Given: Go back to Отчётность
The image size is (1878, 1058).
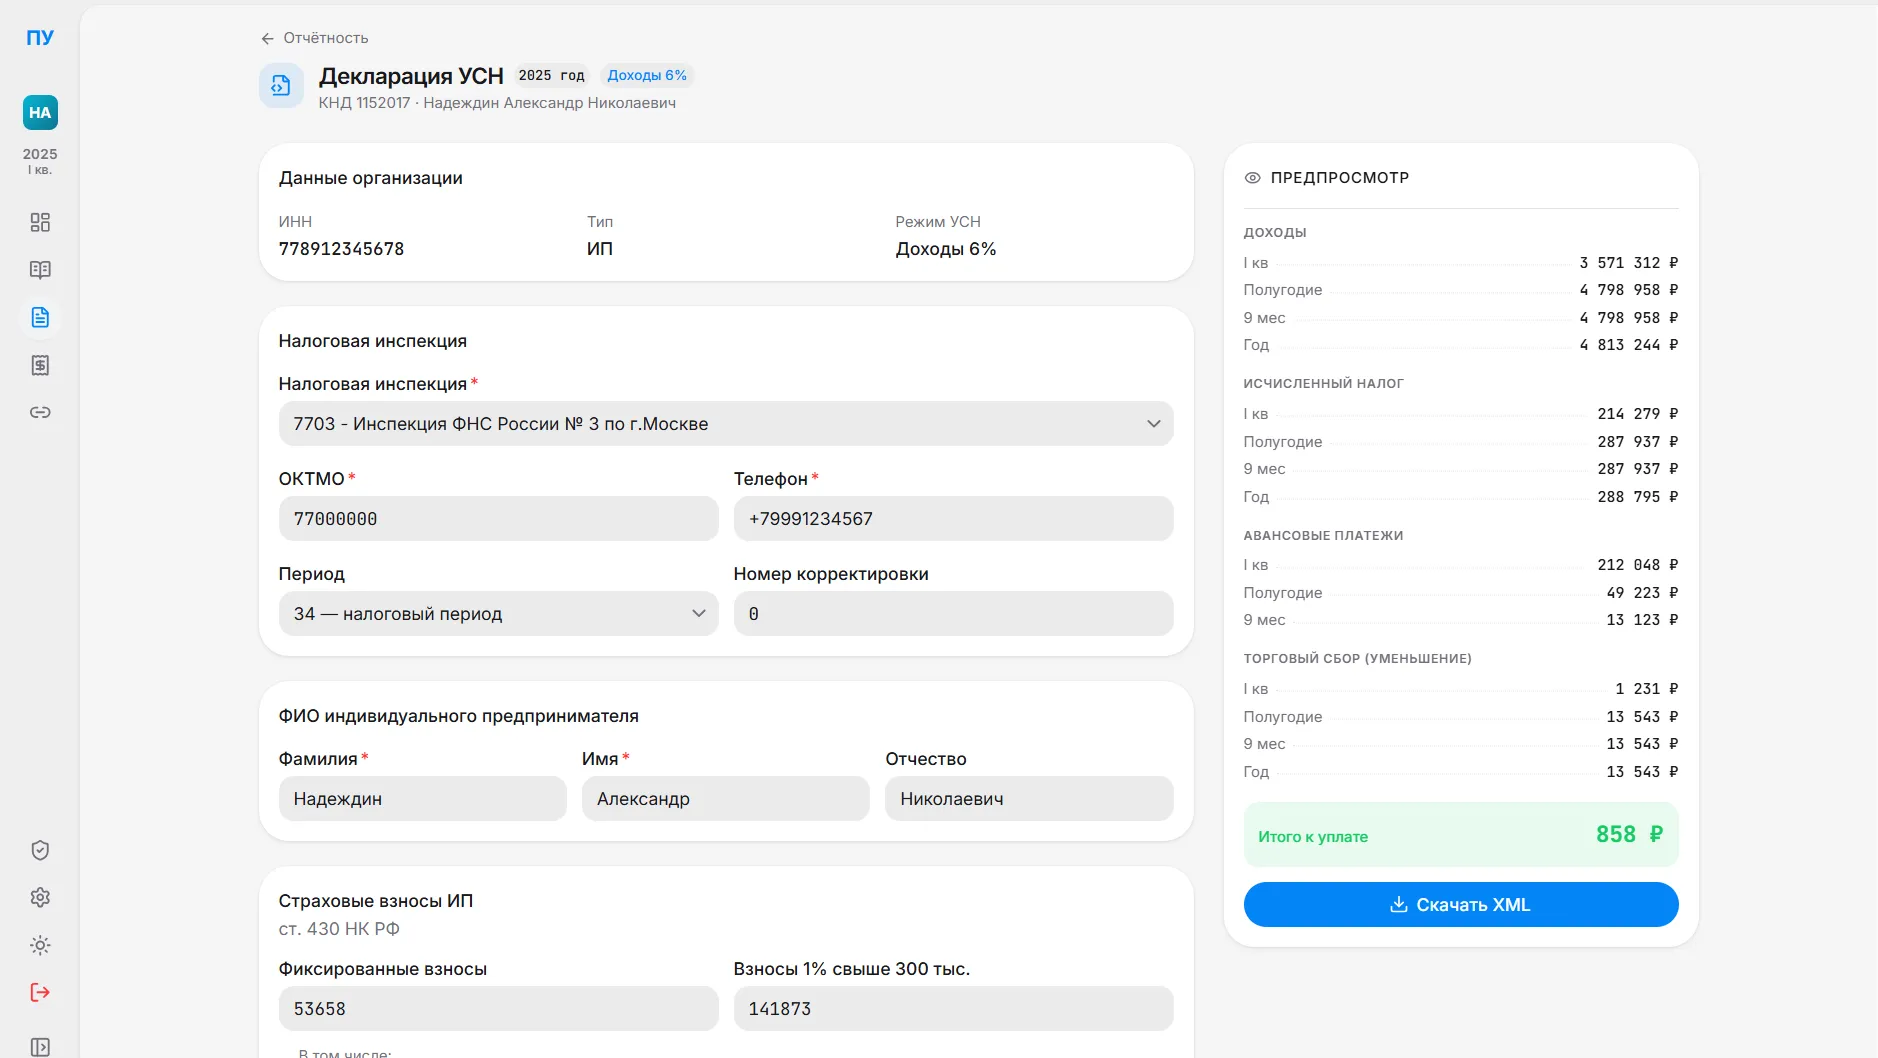Looking at the screenshot, I should pyautogui.click(x=315, y=38).
